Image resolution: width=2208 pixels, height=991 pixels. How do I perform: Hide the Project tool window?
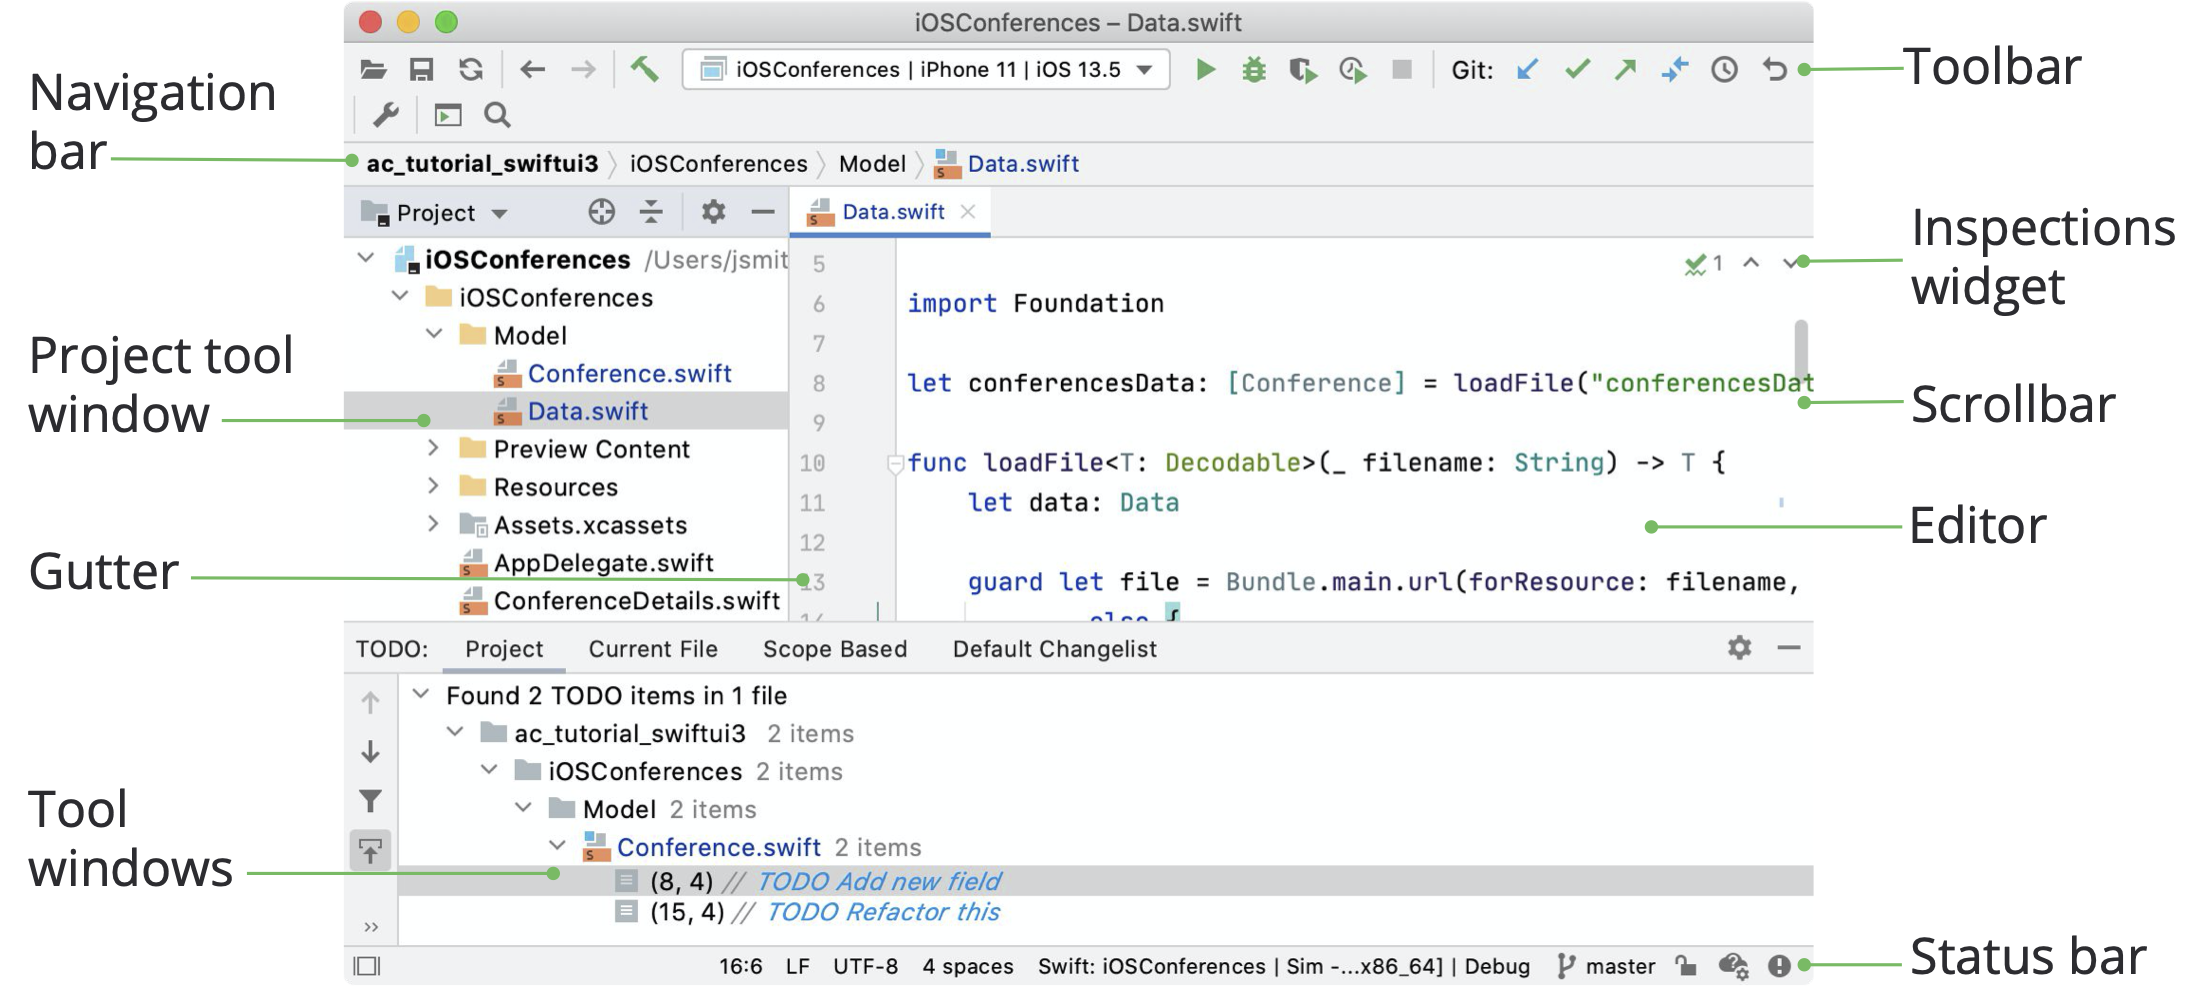click(763, 211)
